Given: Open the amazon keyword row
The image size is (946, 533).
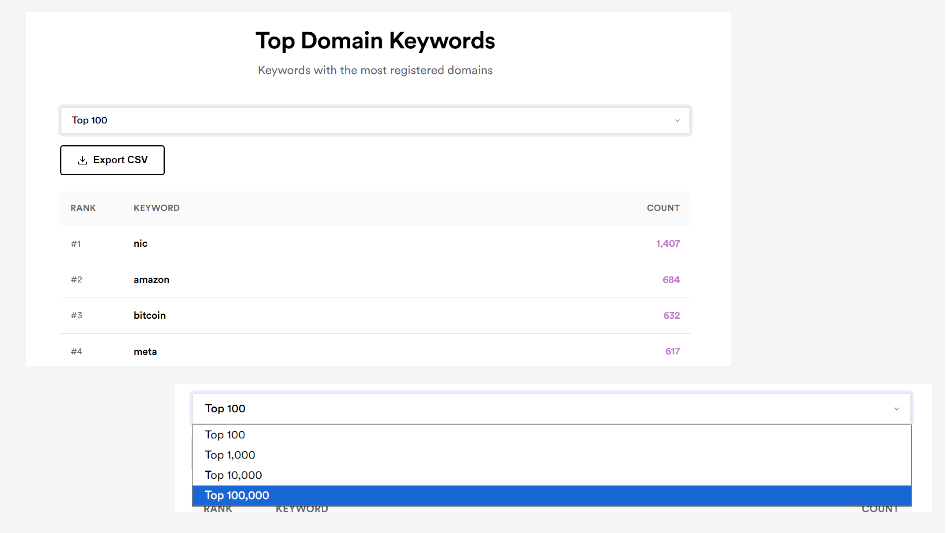Looking at the screenshot, I should [151, 280].
